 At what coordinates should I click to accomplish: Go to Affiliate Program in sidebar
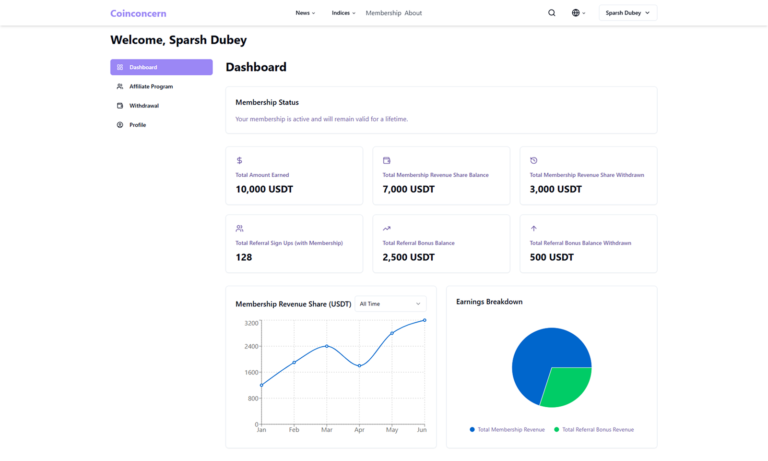tap(150, 87)
